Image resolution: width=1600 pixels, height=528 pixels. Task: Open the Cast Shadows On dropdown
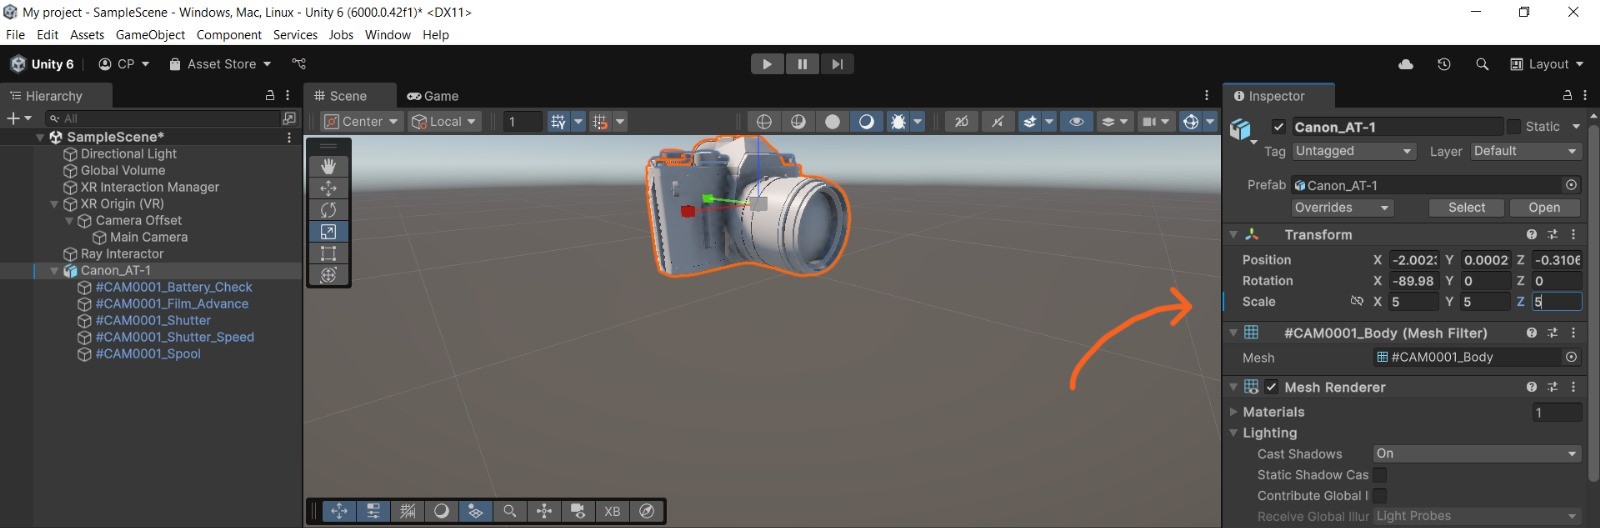coord(1477,454)
